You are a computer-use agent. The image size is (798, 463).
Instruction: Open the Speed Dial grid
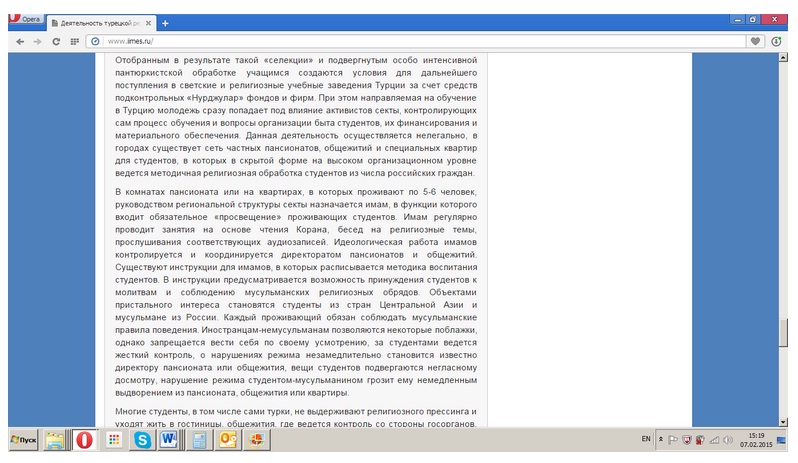pyautogui.click(x=74, y=42)
